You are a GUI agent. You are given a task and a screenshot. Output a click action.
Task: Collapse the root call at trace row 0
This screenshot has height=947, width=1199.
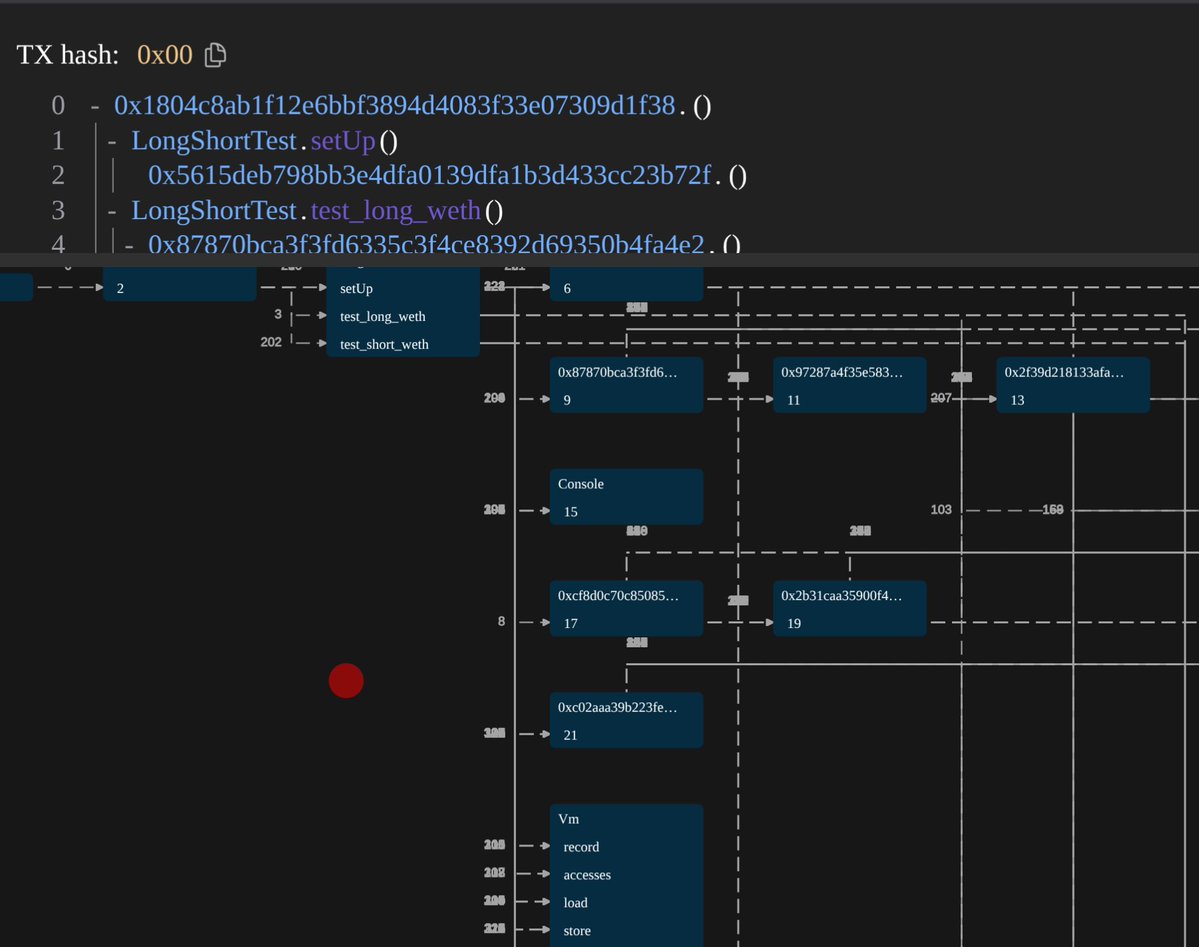pos(97,105)
